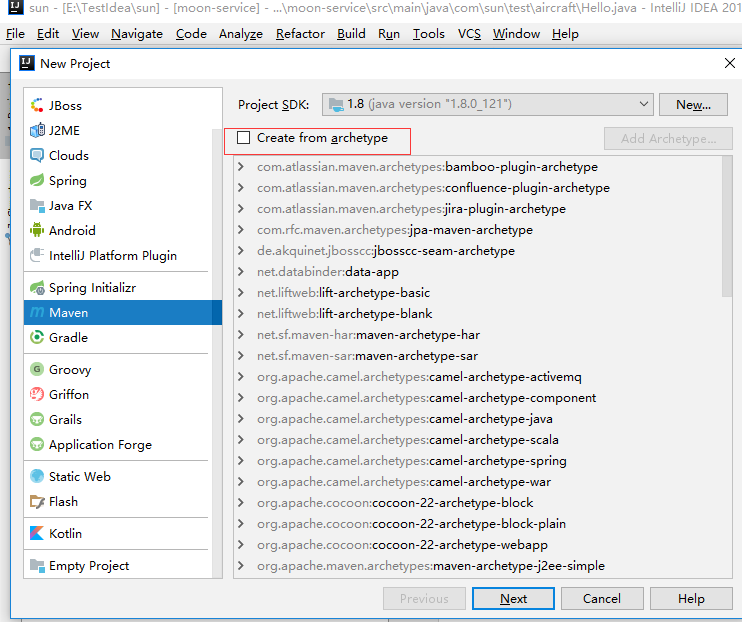Select the Android robot icon

[37, 231]
